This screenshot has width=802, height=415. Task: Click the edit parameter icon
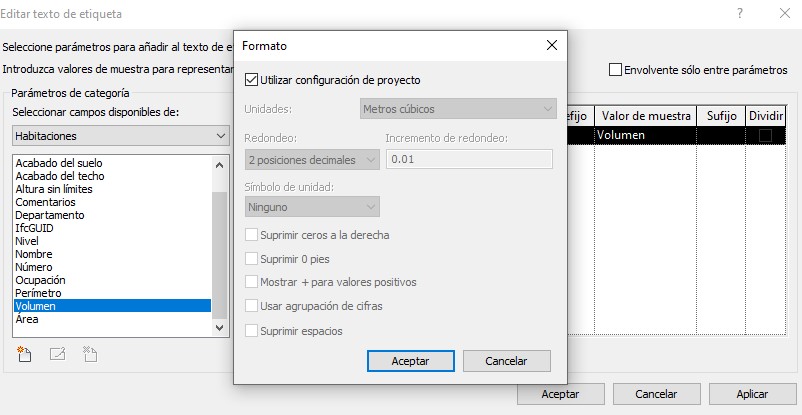coord(57,352)
